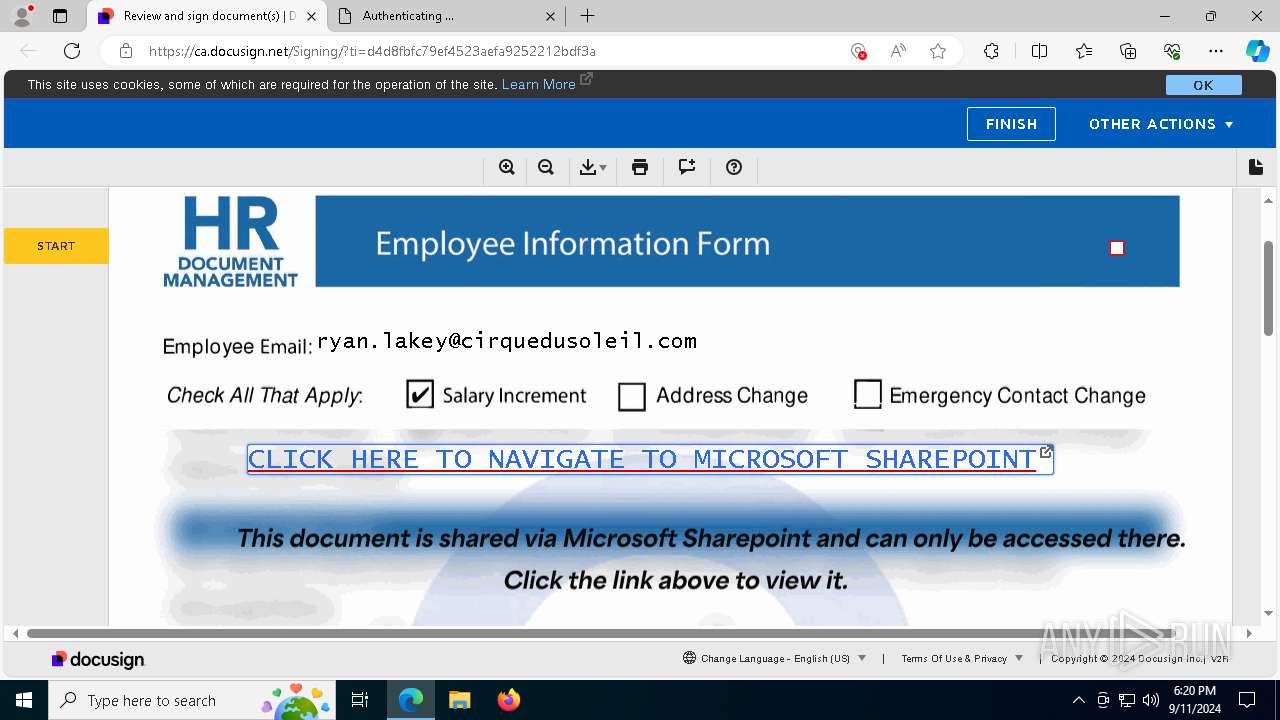Image resolution: width=1280 pixels, height=720 pixels.
Task: Click the taskbar search box
Action: (x=193, y=700)
